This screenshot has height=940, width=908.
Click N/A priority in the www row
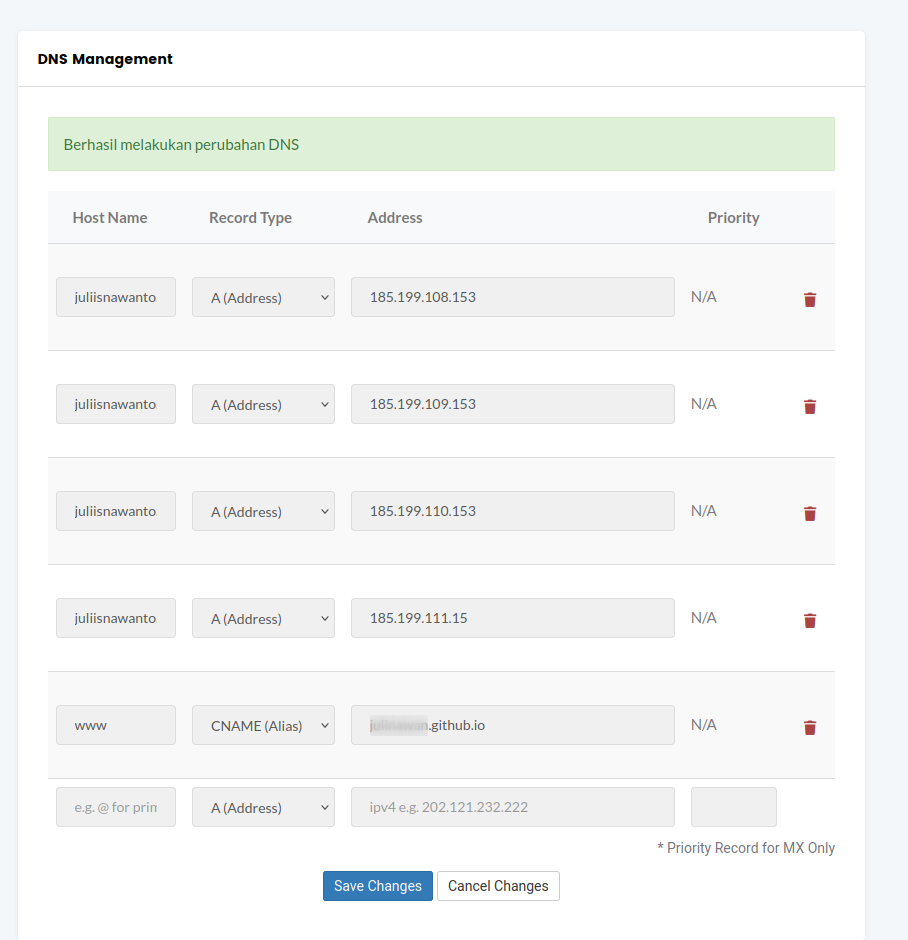(x=704, y=725)
